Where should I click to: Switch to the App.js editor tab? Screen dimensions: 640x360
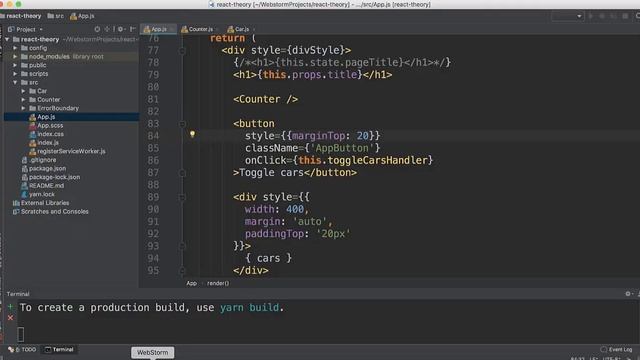(158, 29)
